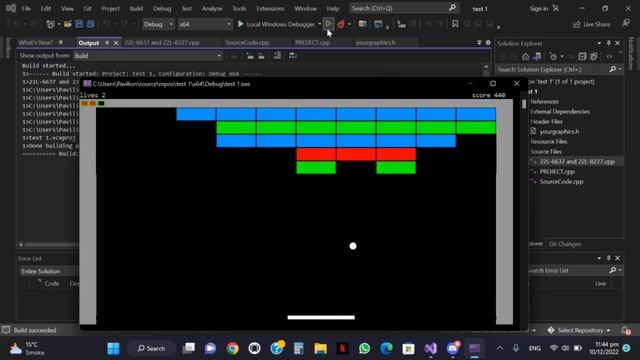Open the Debug configuration dropdown

point(158,24)
